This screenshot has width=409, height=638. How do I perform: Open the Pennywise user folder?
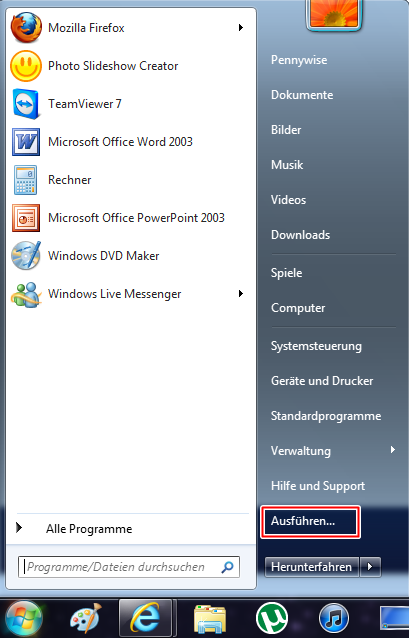[299, 60]
